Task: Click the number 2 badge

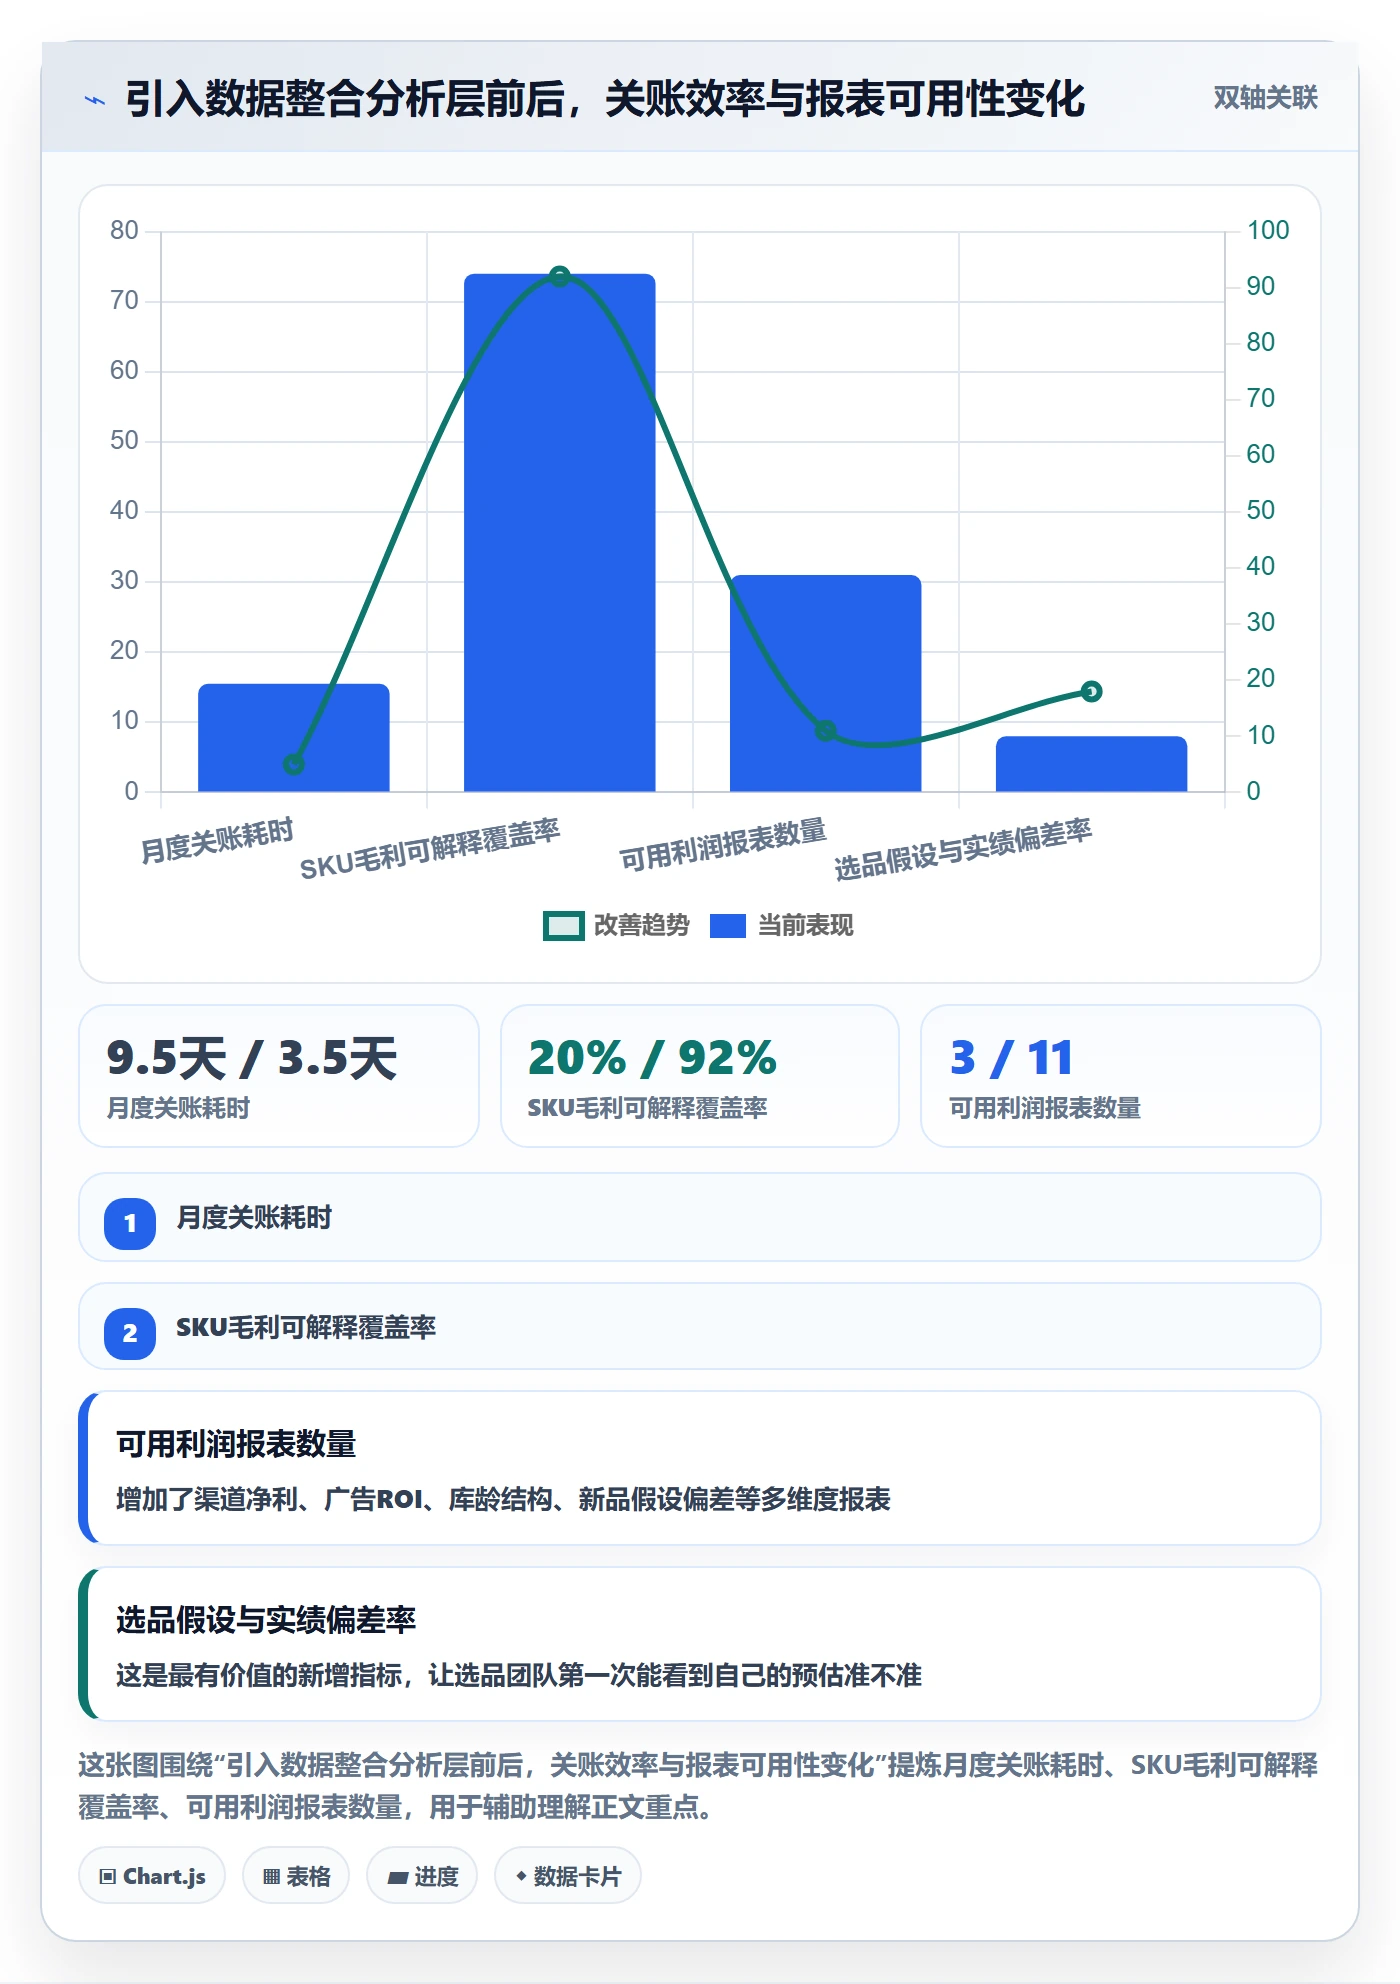Action: click(x=130, y=1333)
